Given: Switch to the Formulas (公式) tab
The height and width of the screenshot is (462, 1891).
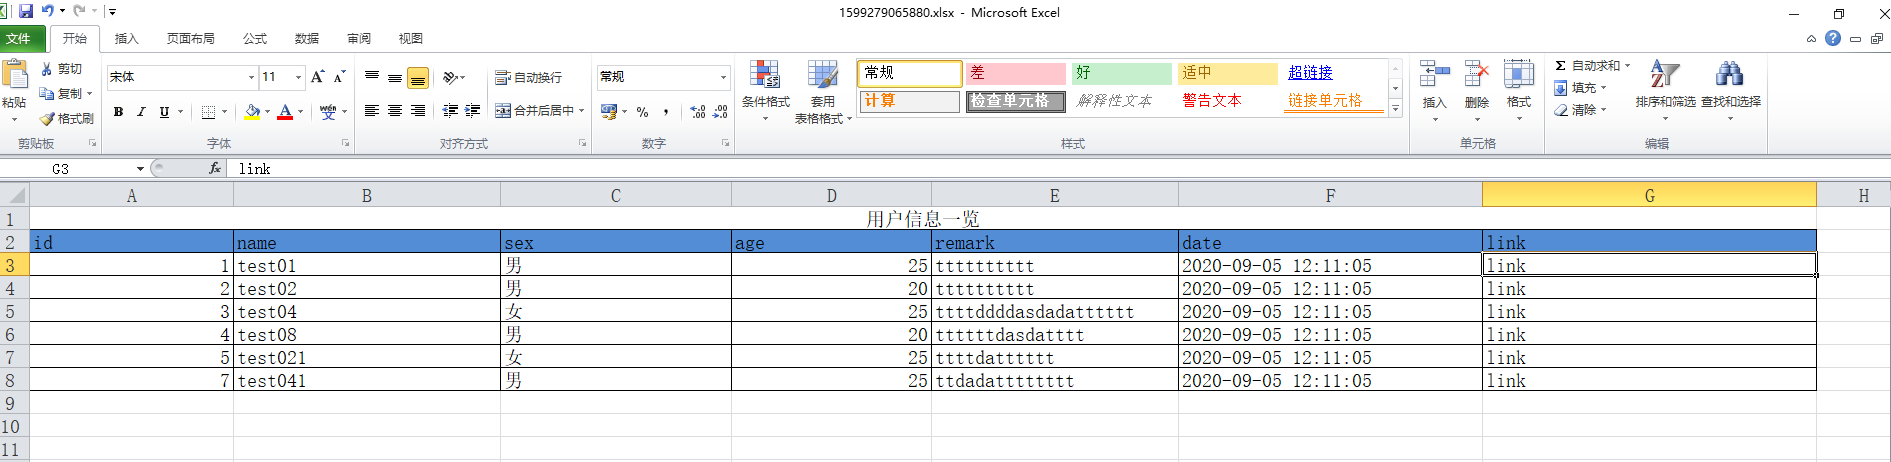Looking at the screenshot, I should click(x=255, y=38).
